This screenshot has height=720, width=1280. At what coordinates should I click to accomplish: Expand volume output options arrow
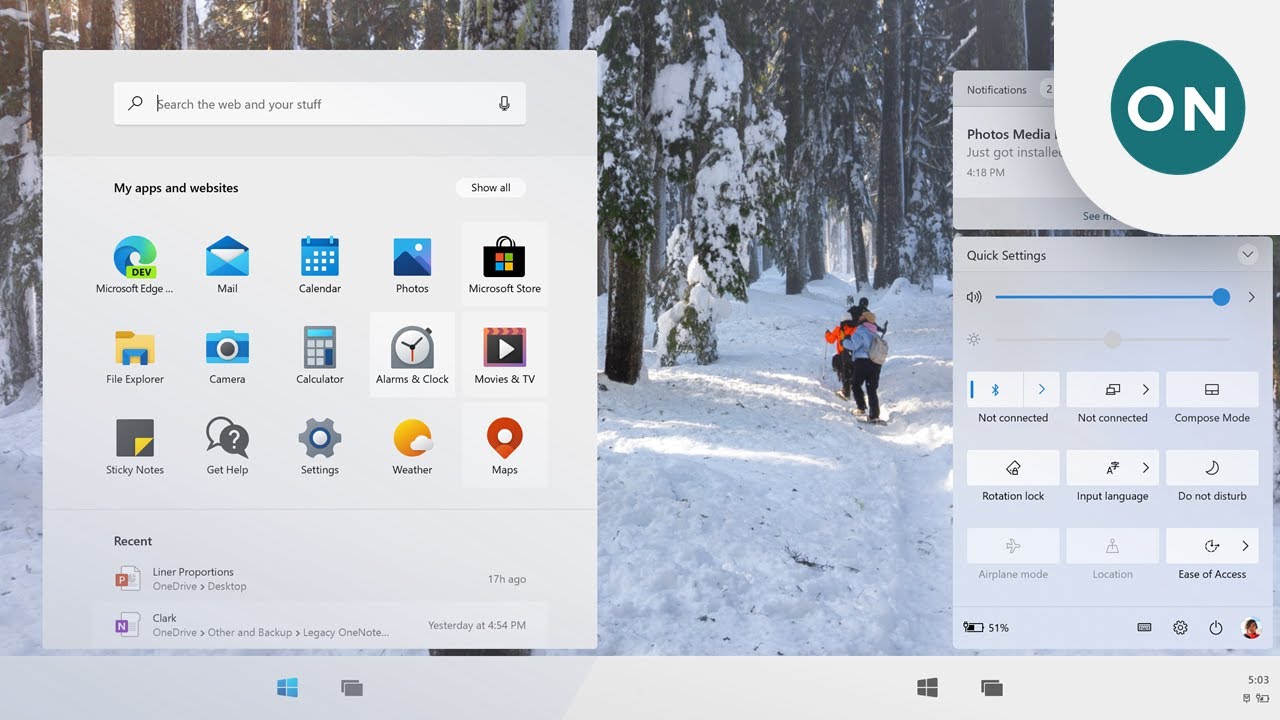coord(1251,297)
